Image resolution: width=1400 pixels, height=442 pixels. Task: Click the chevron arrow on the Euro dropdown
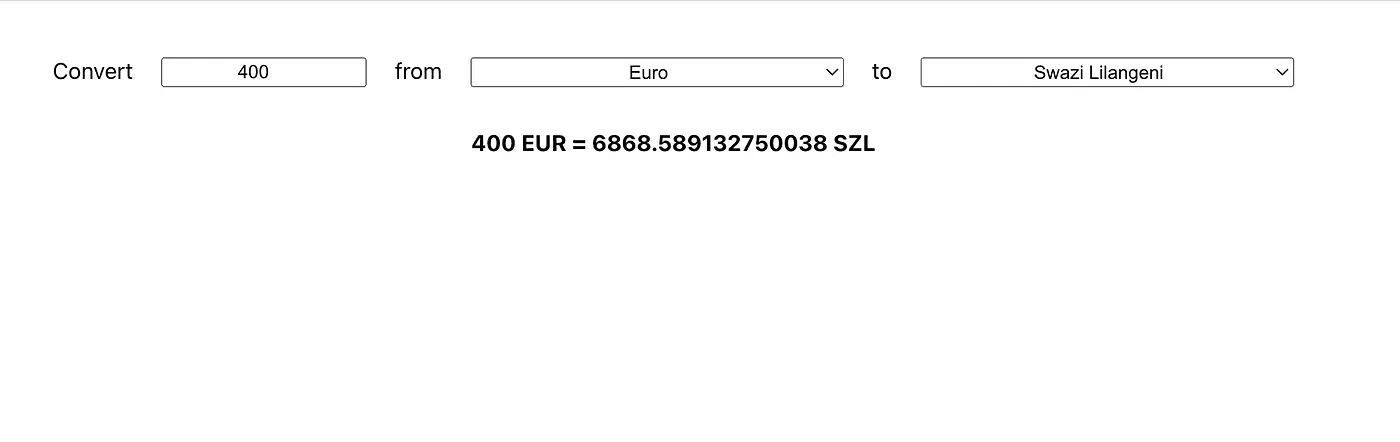831,72
